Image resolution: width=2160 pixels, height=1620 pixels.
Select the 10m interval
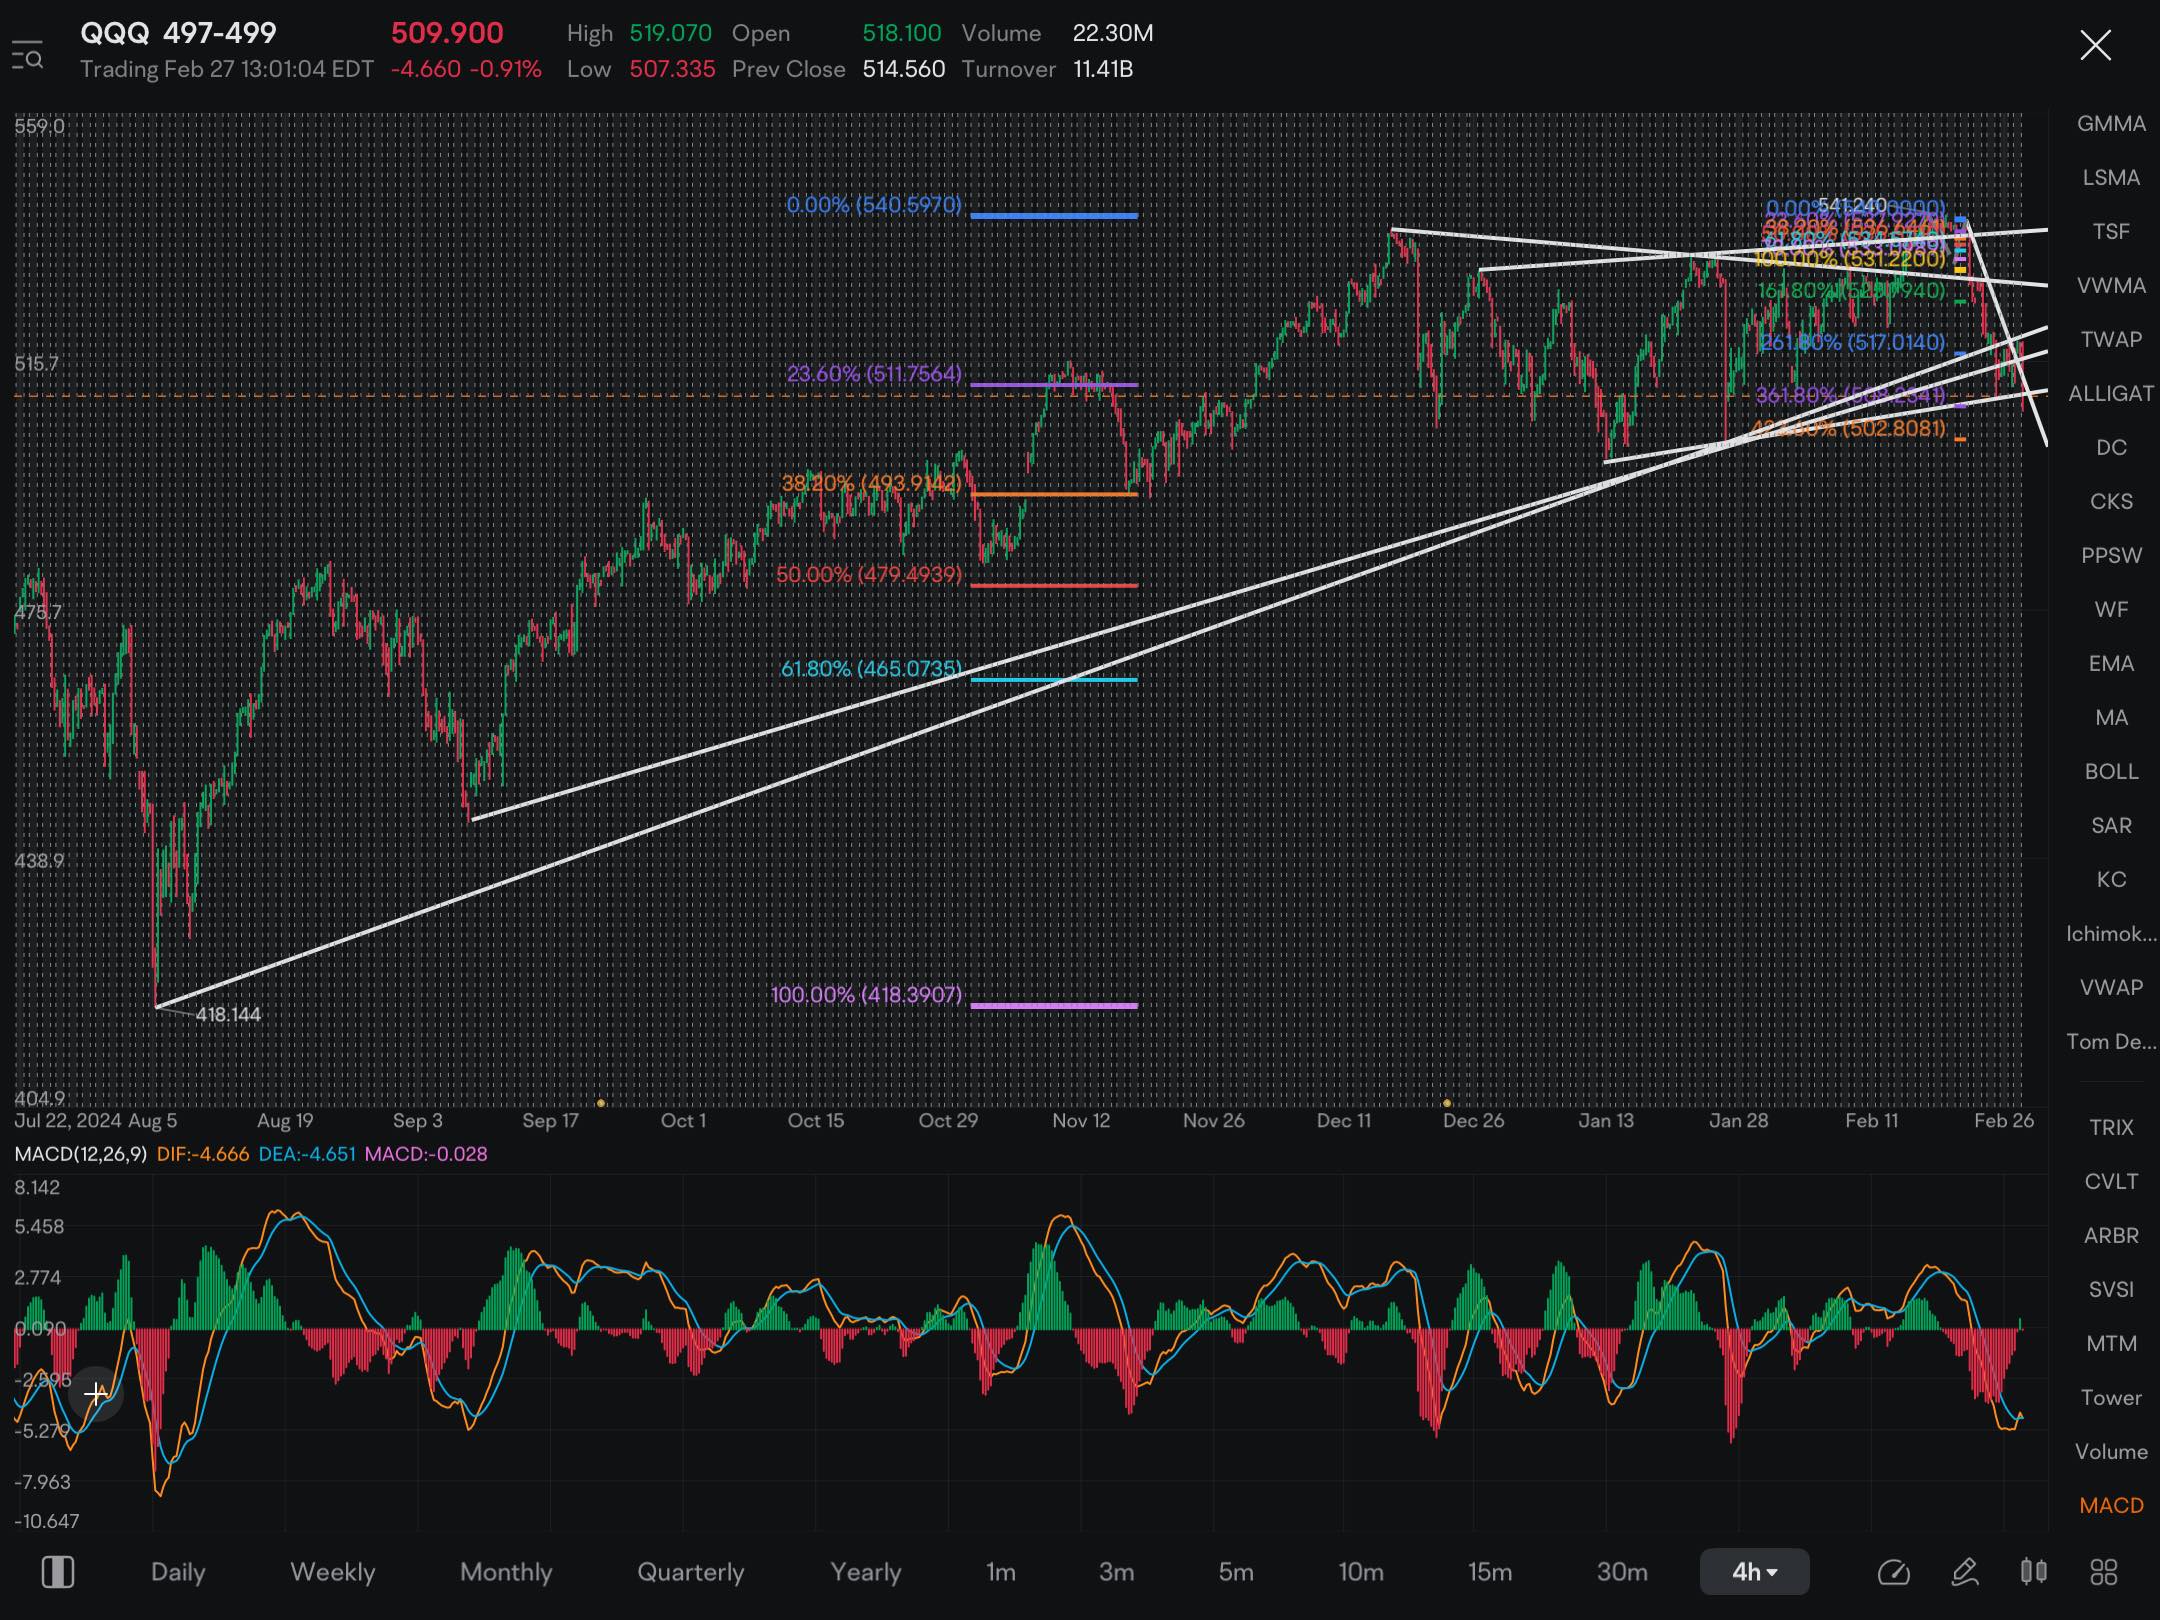tap(1361, 1572)
